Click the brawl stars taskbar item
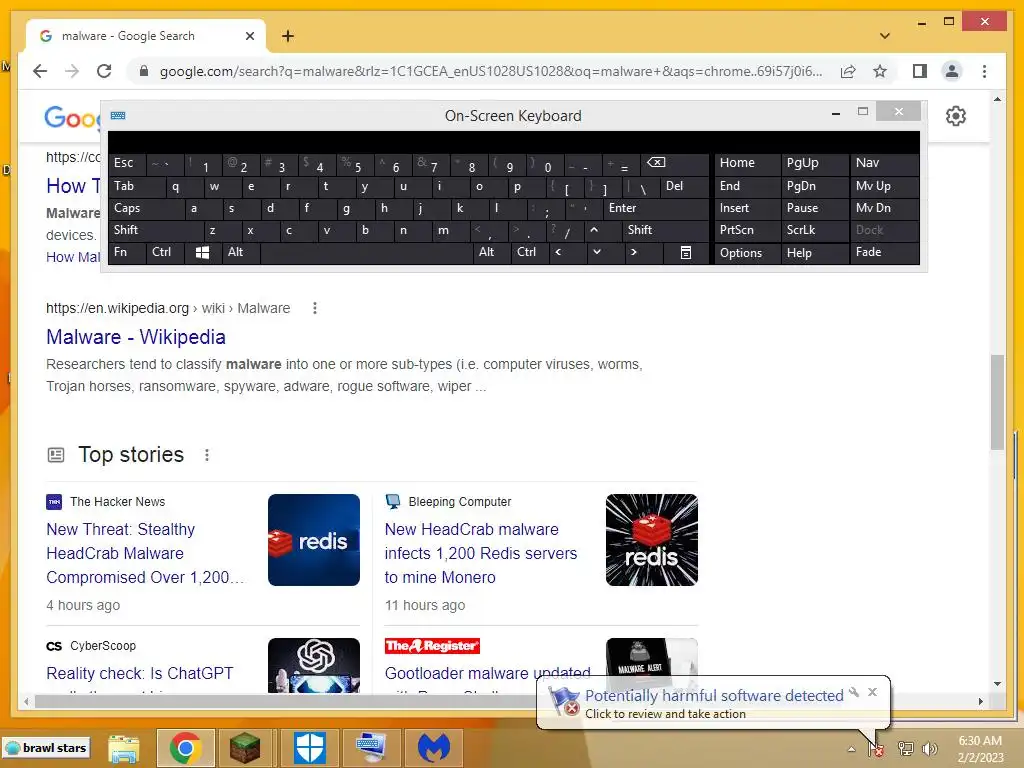Viewport: 1024px width, 768px height. point(47,748)
